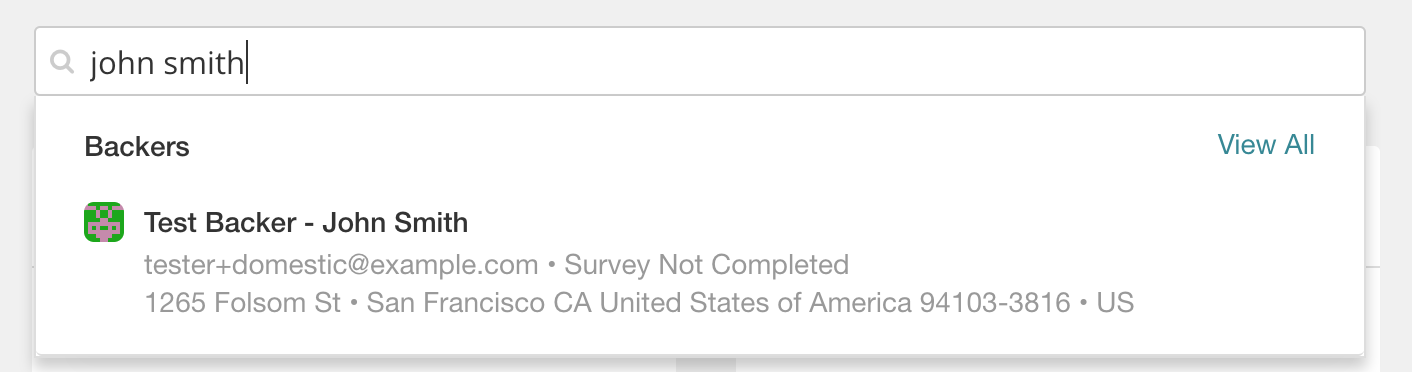Viewport: 1412px width, 372px height.
Task: Click the Backers section heading
Action: [137, 147]
